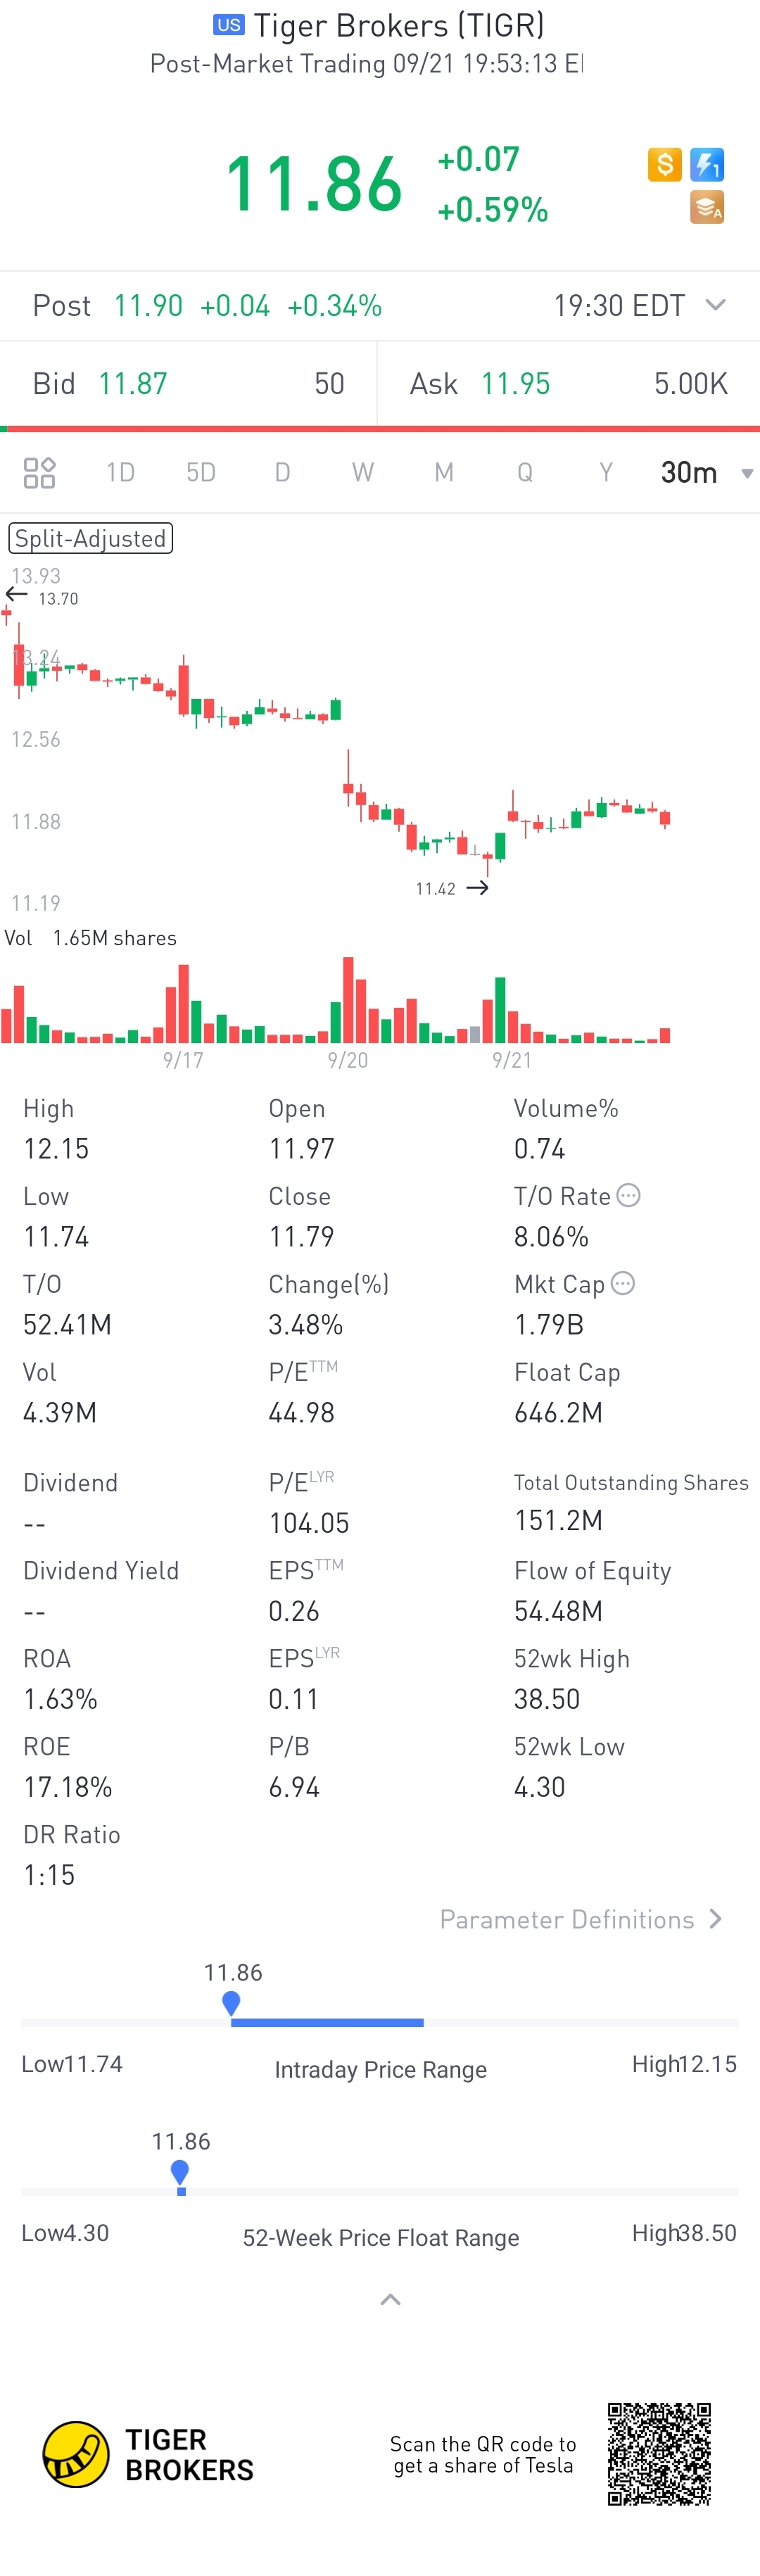The image size is (760, 2576).
Task: Switch to the W weekly chart tab
Action: (x=363, y=472)
